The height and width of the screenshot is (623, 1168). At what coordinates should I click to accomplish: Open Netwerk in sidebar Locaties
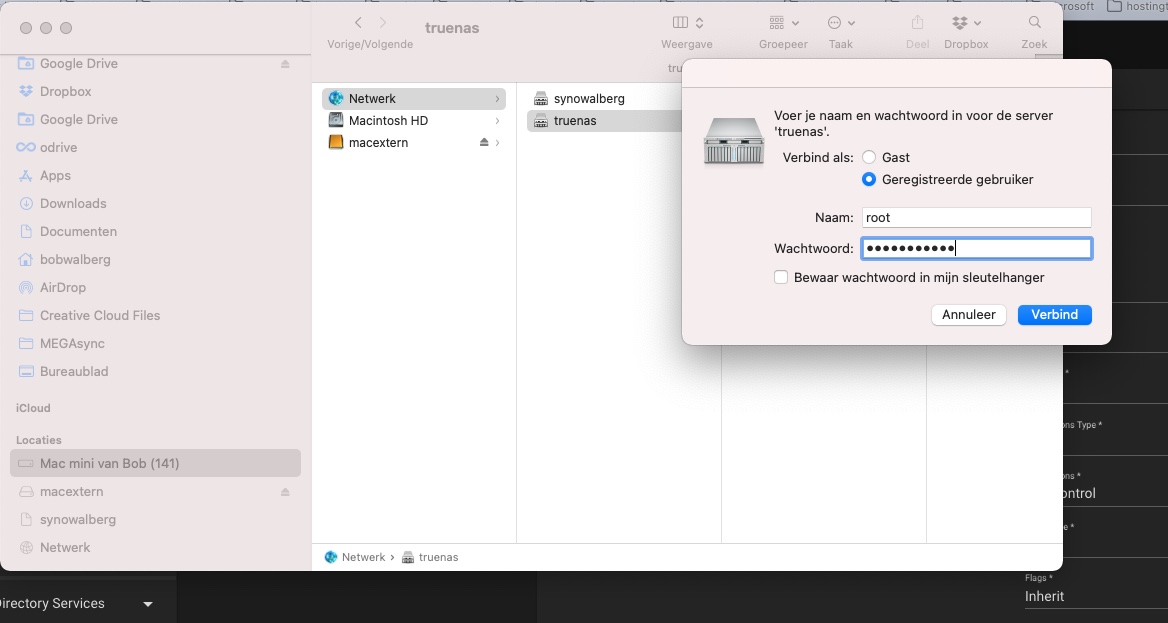click(x=65, y=548)
